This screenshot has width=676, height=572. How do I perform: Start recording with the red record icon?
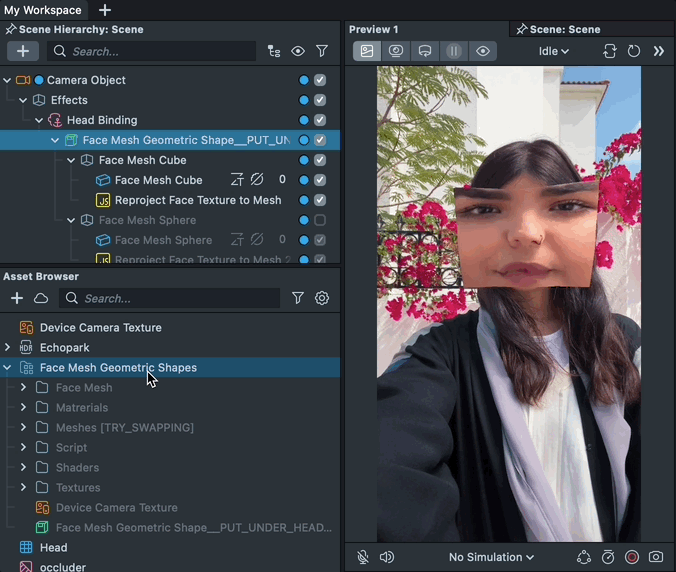coord(632,557)
